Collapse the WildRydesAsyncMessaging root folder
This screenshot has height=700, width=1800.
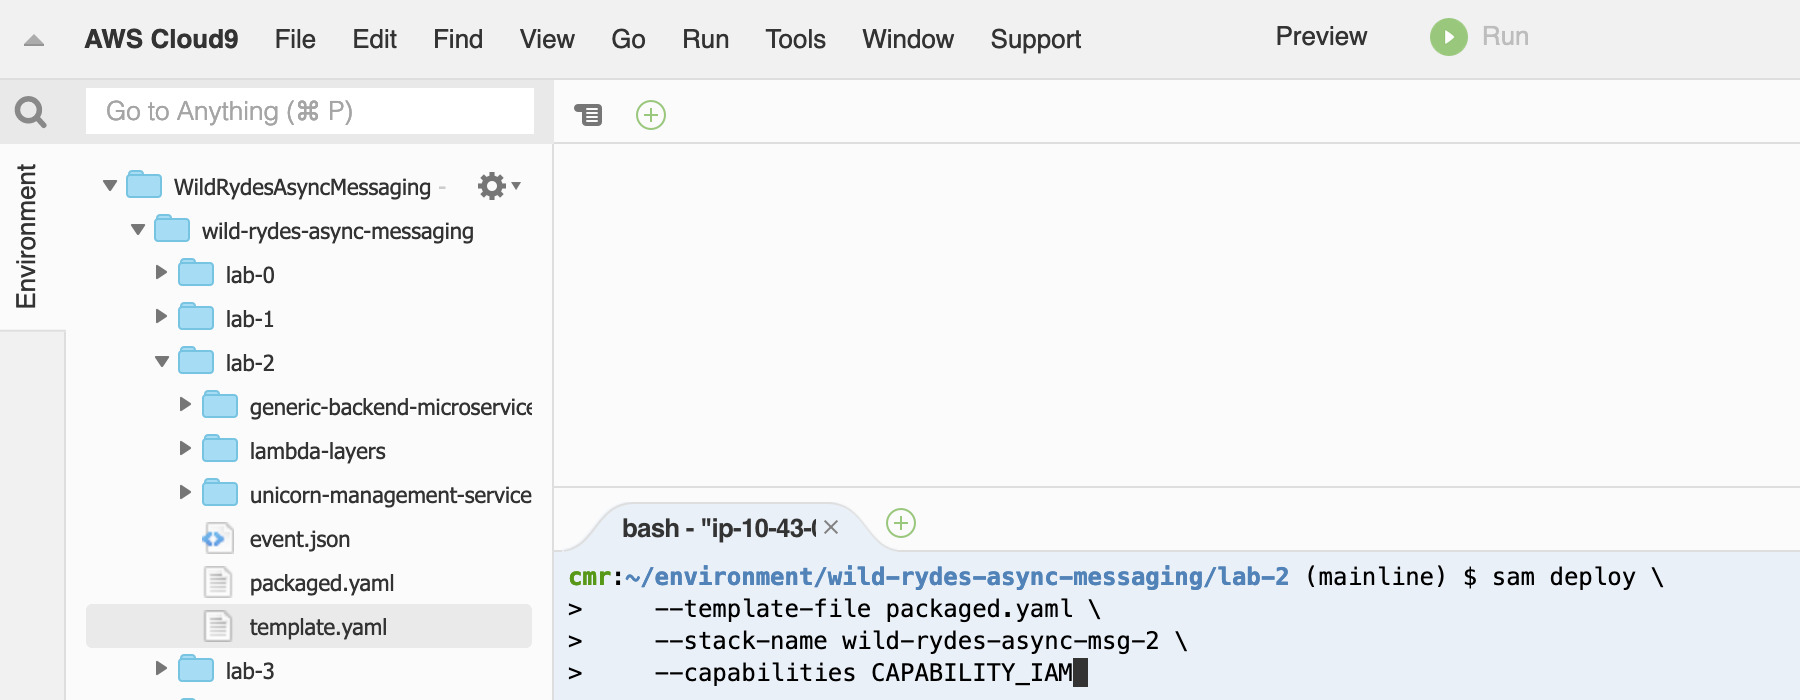tap(110, 186)
